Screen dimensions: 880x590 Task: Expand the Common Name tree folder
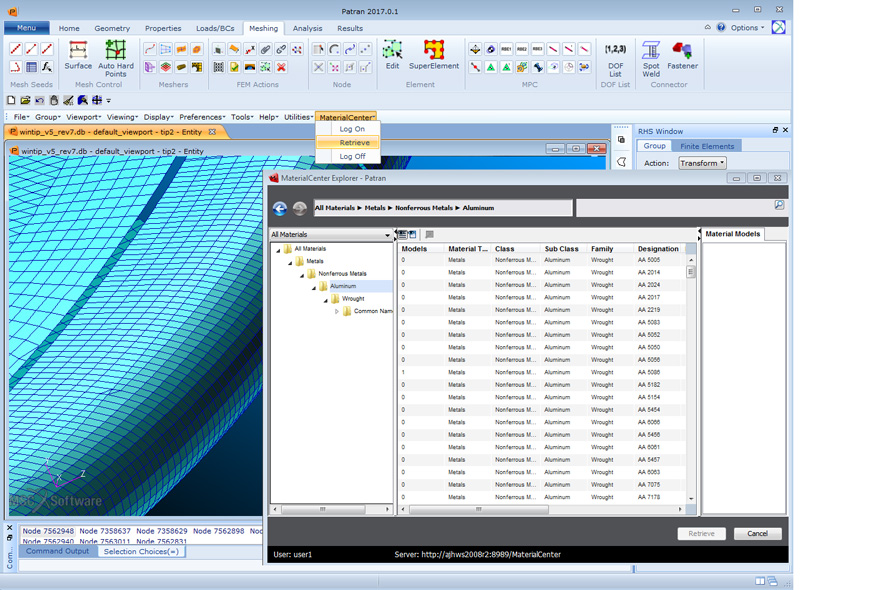(x=337, y=311)
